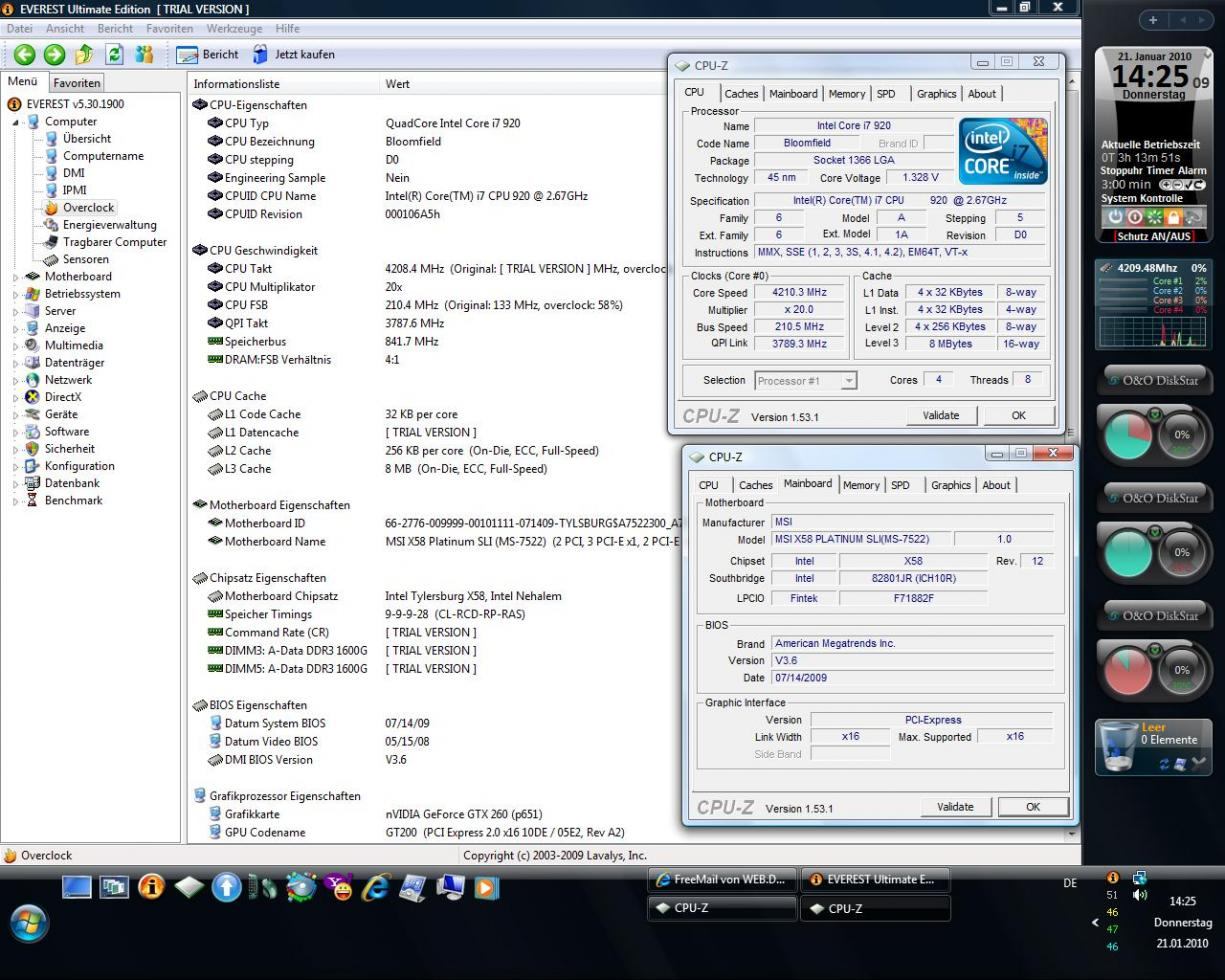
Task: Click the orange lock icon in System Kontrolle gadget
Action: click(1173, 216)
